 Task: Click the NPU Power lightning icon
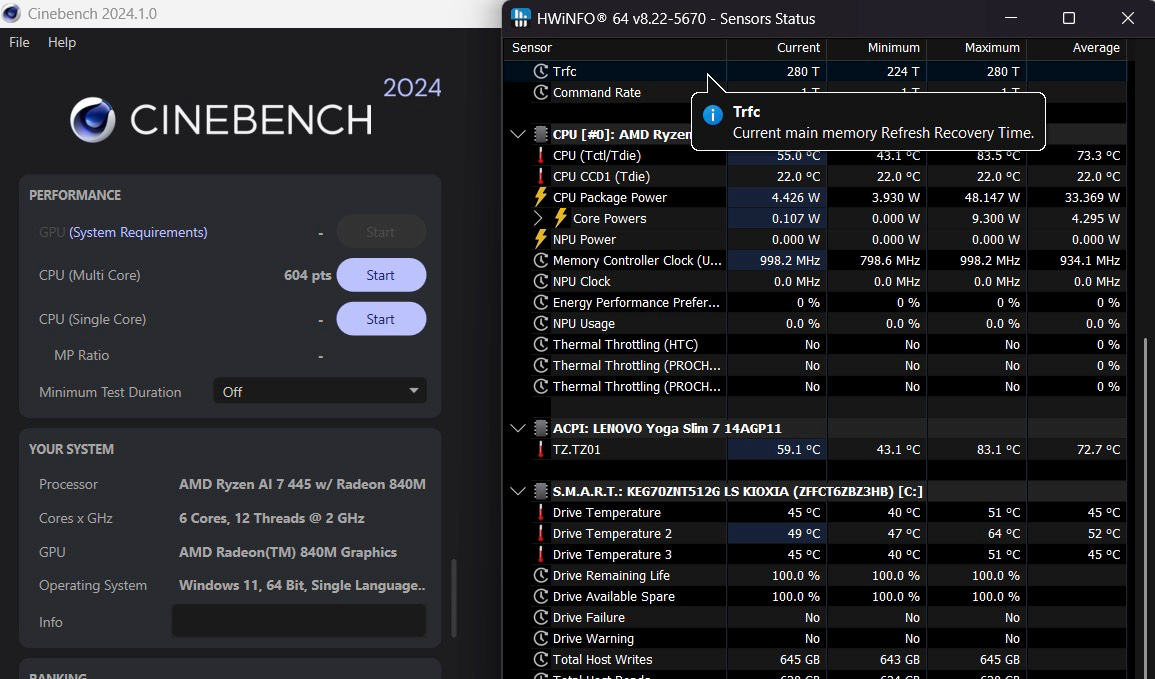pyautogui.click(x=541, y=239)
